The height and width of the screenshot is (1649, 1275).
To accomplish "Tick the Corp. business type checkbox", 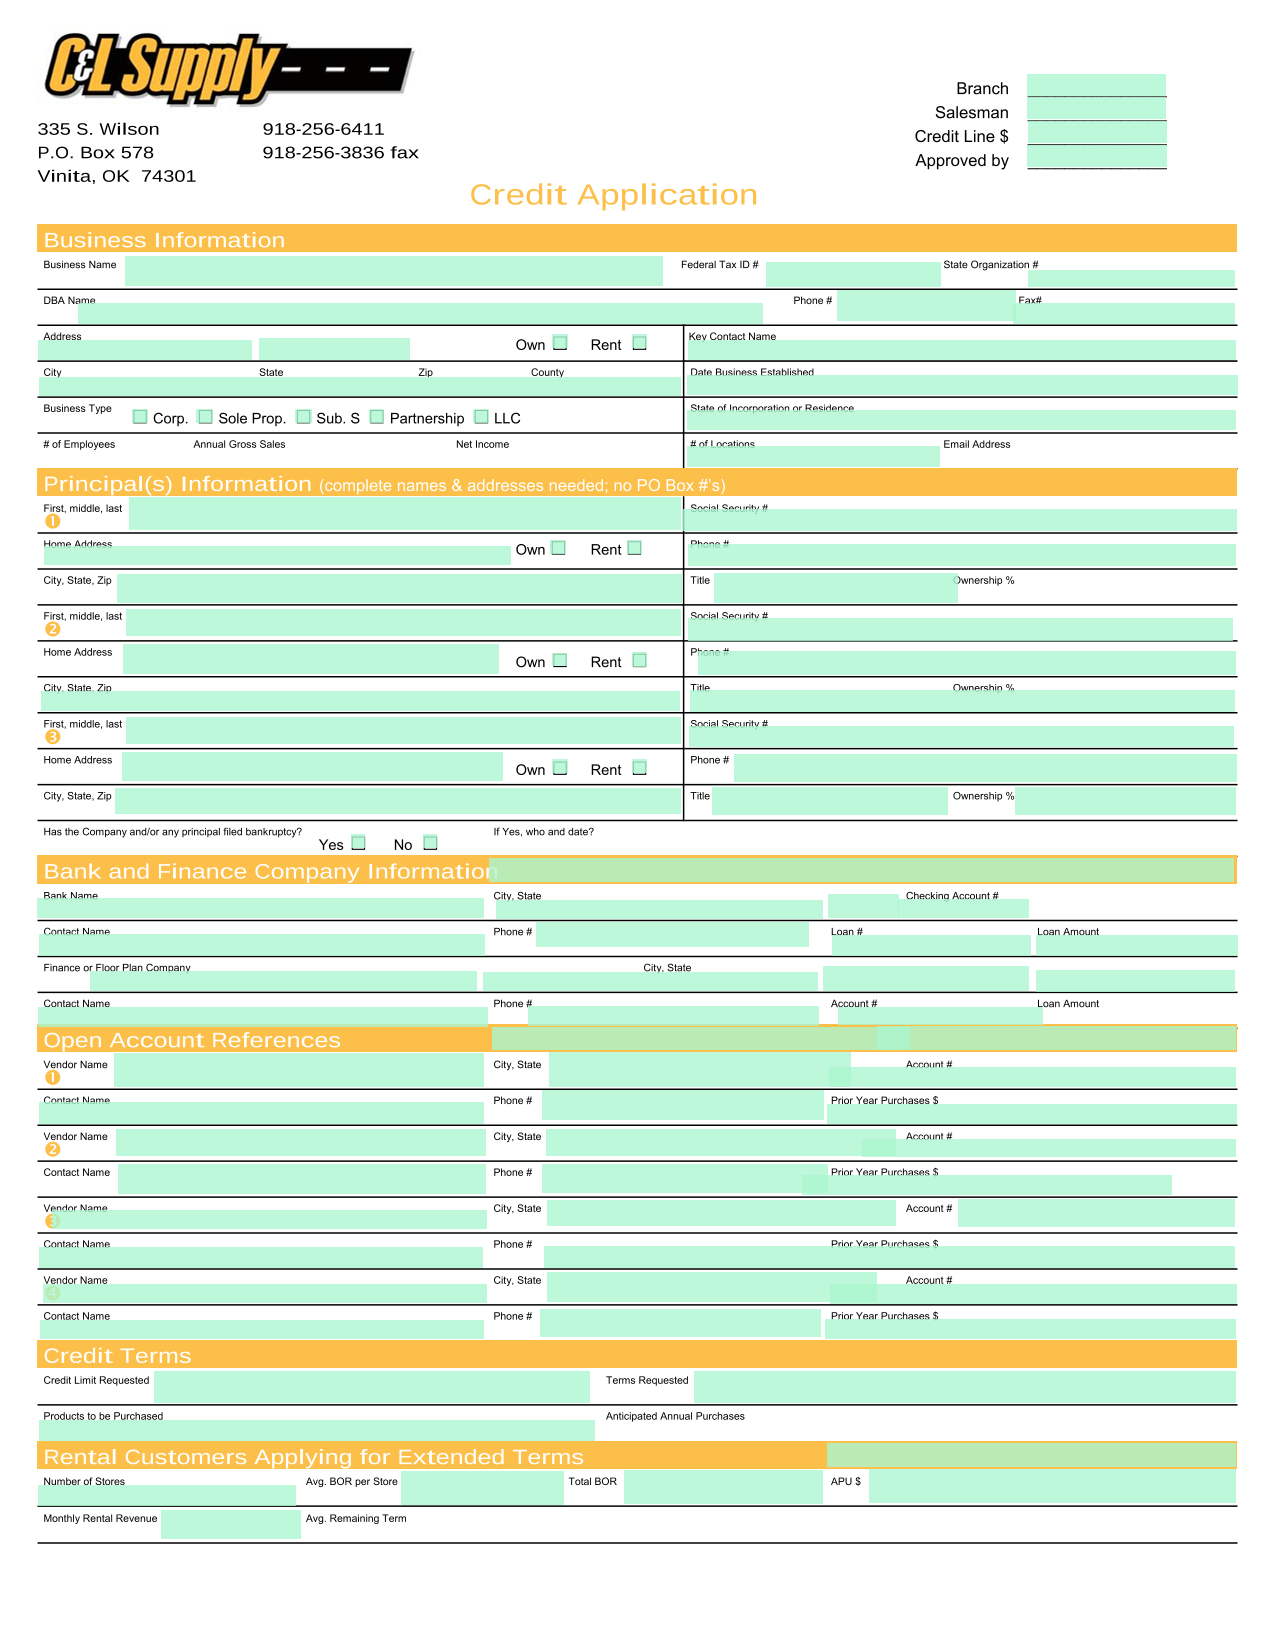I will pyautogui.click(x=140, y=417).
